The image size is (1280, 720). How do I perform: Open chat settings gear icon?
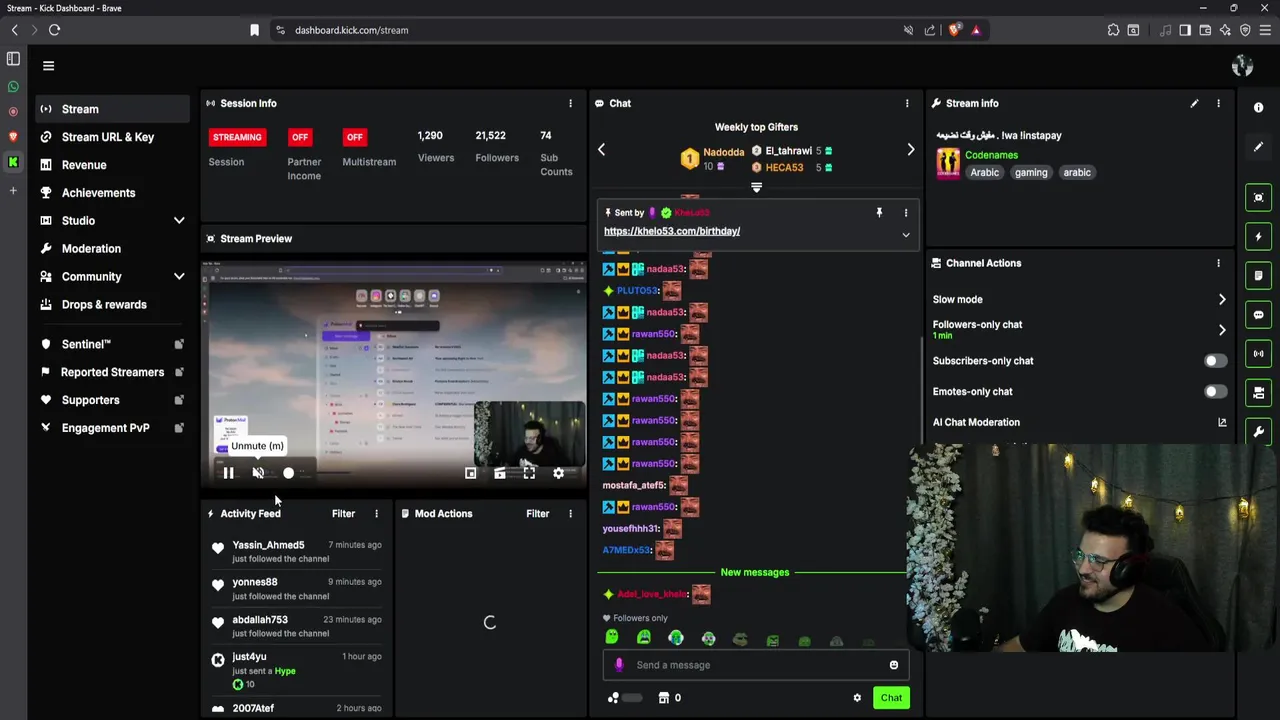pos(857,698)
